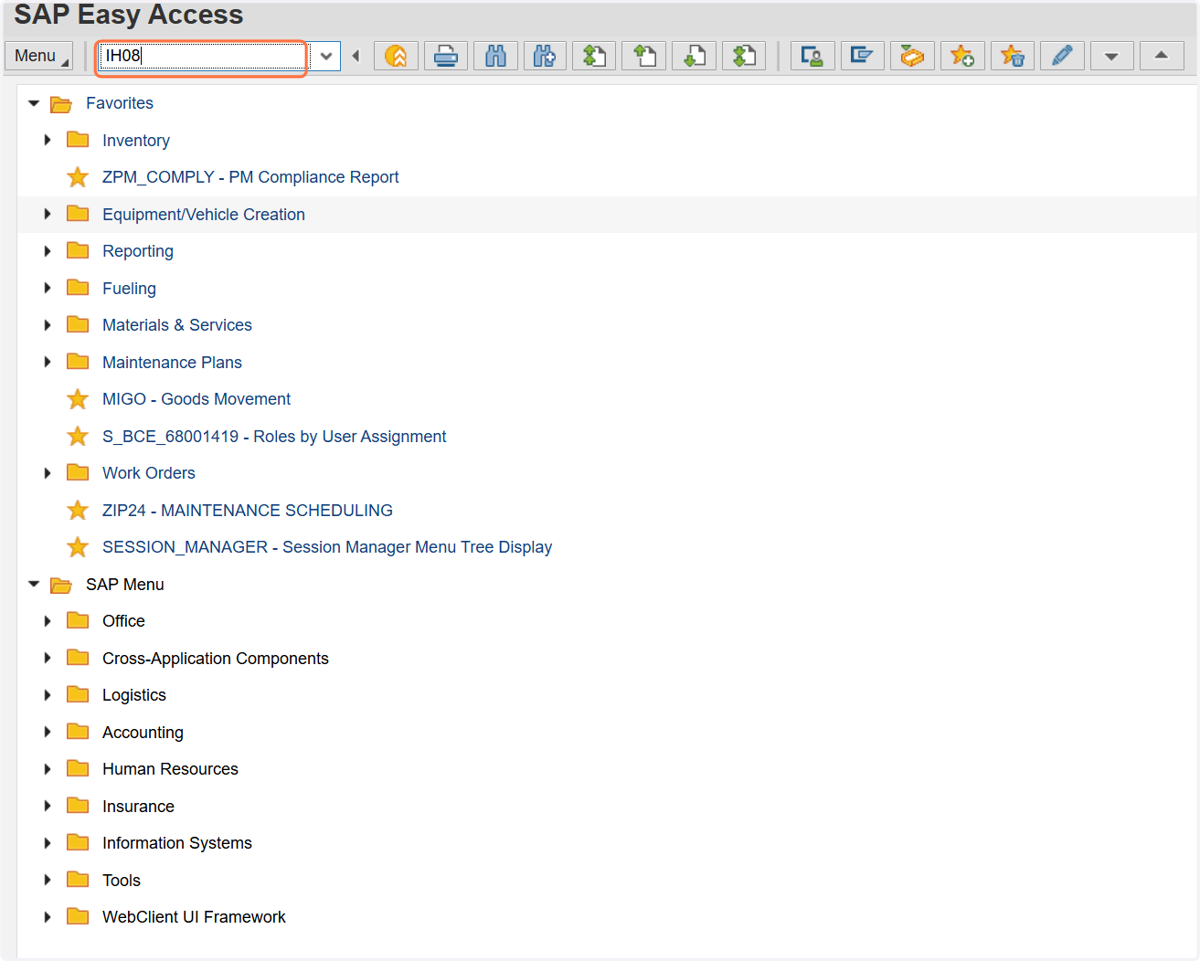Click star icon beside ZPM_COMPLY

[78, 178]
